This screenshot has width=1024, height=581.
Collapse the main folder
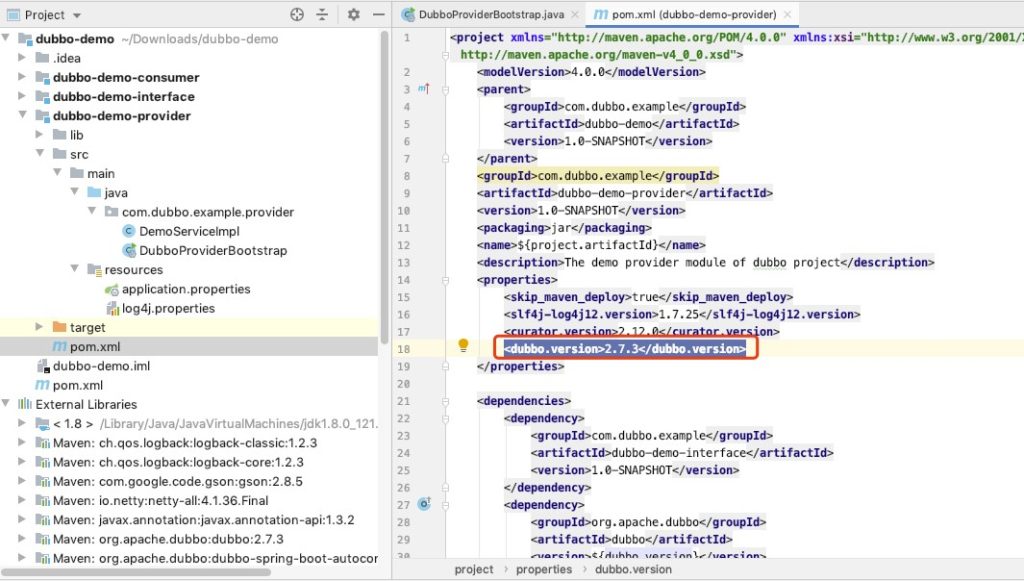[57, 173]
